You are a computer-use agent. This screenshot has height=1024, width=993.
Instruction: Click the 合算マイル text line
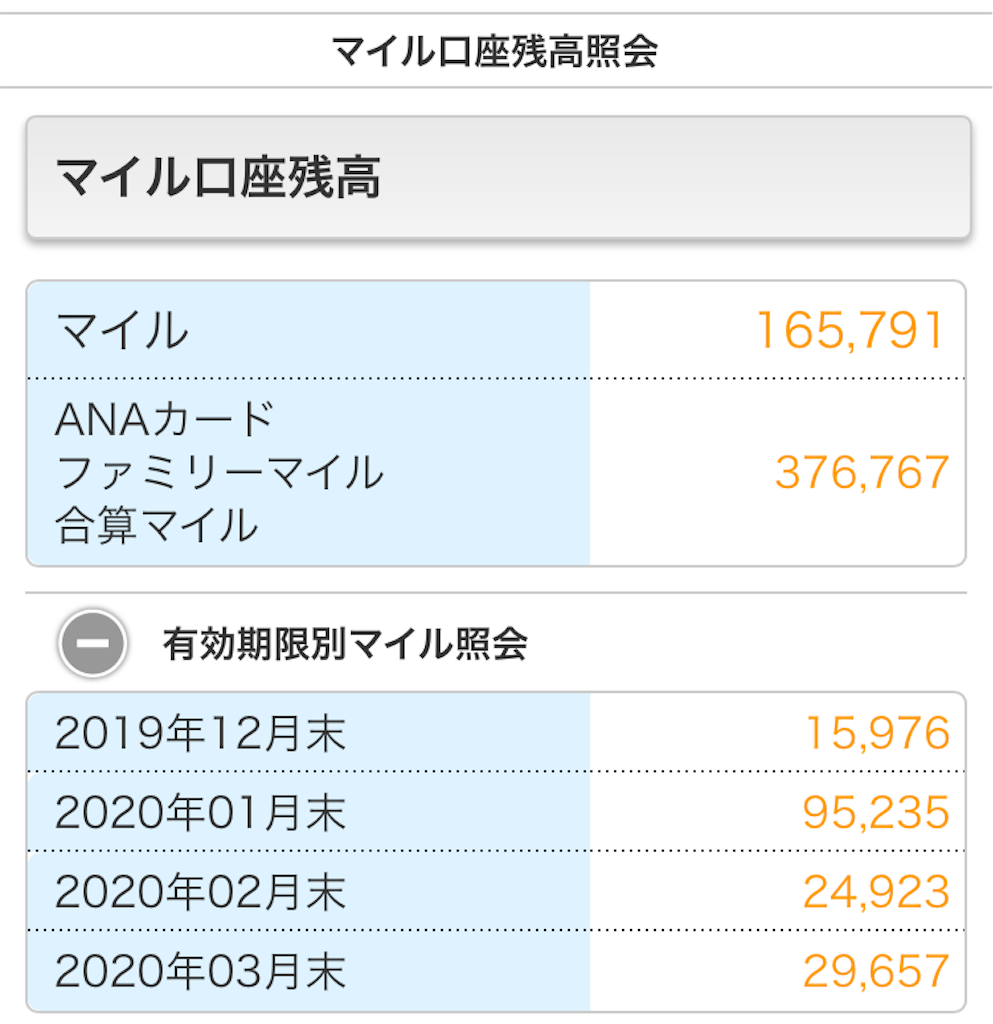coord(157,526)
